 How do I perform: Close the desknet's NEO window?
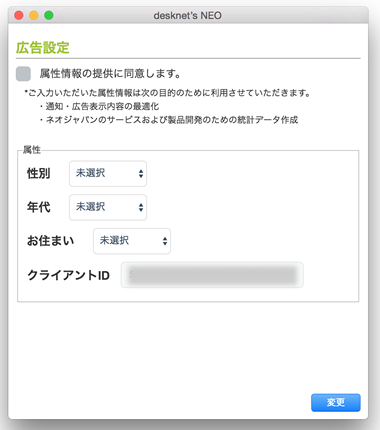point(19,15)
